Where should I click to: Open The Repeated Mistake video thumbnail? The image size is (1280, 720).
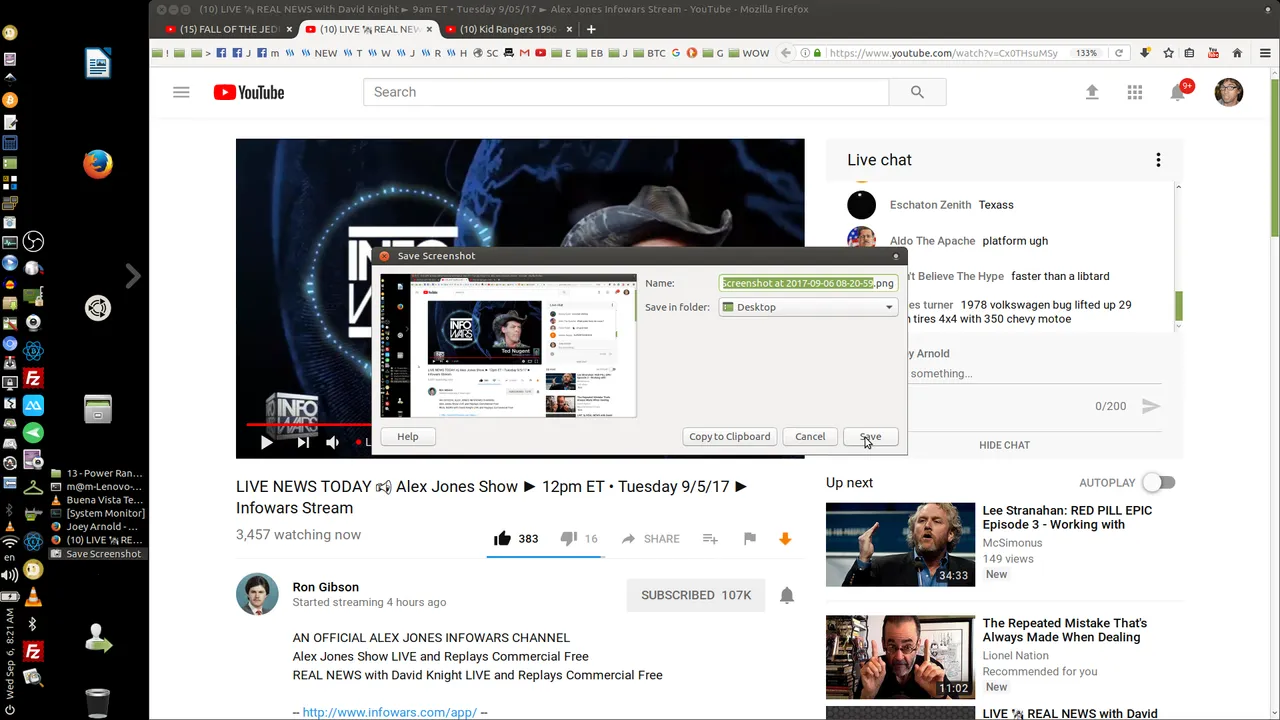tap(900, 657)
